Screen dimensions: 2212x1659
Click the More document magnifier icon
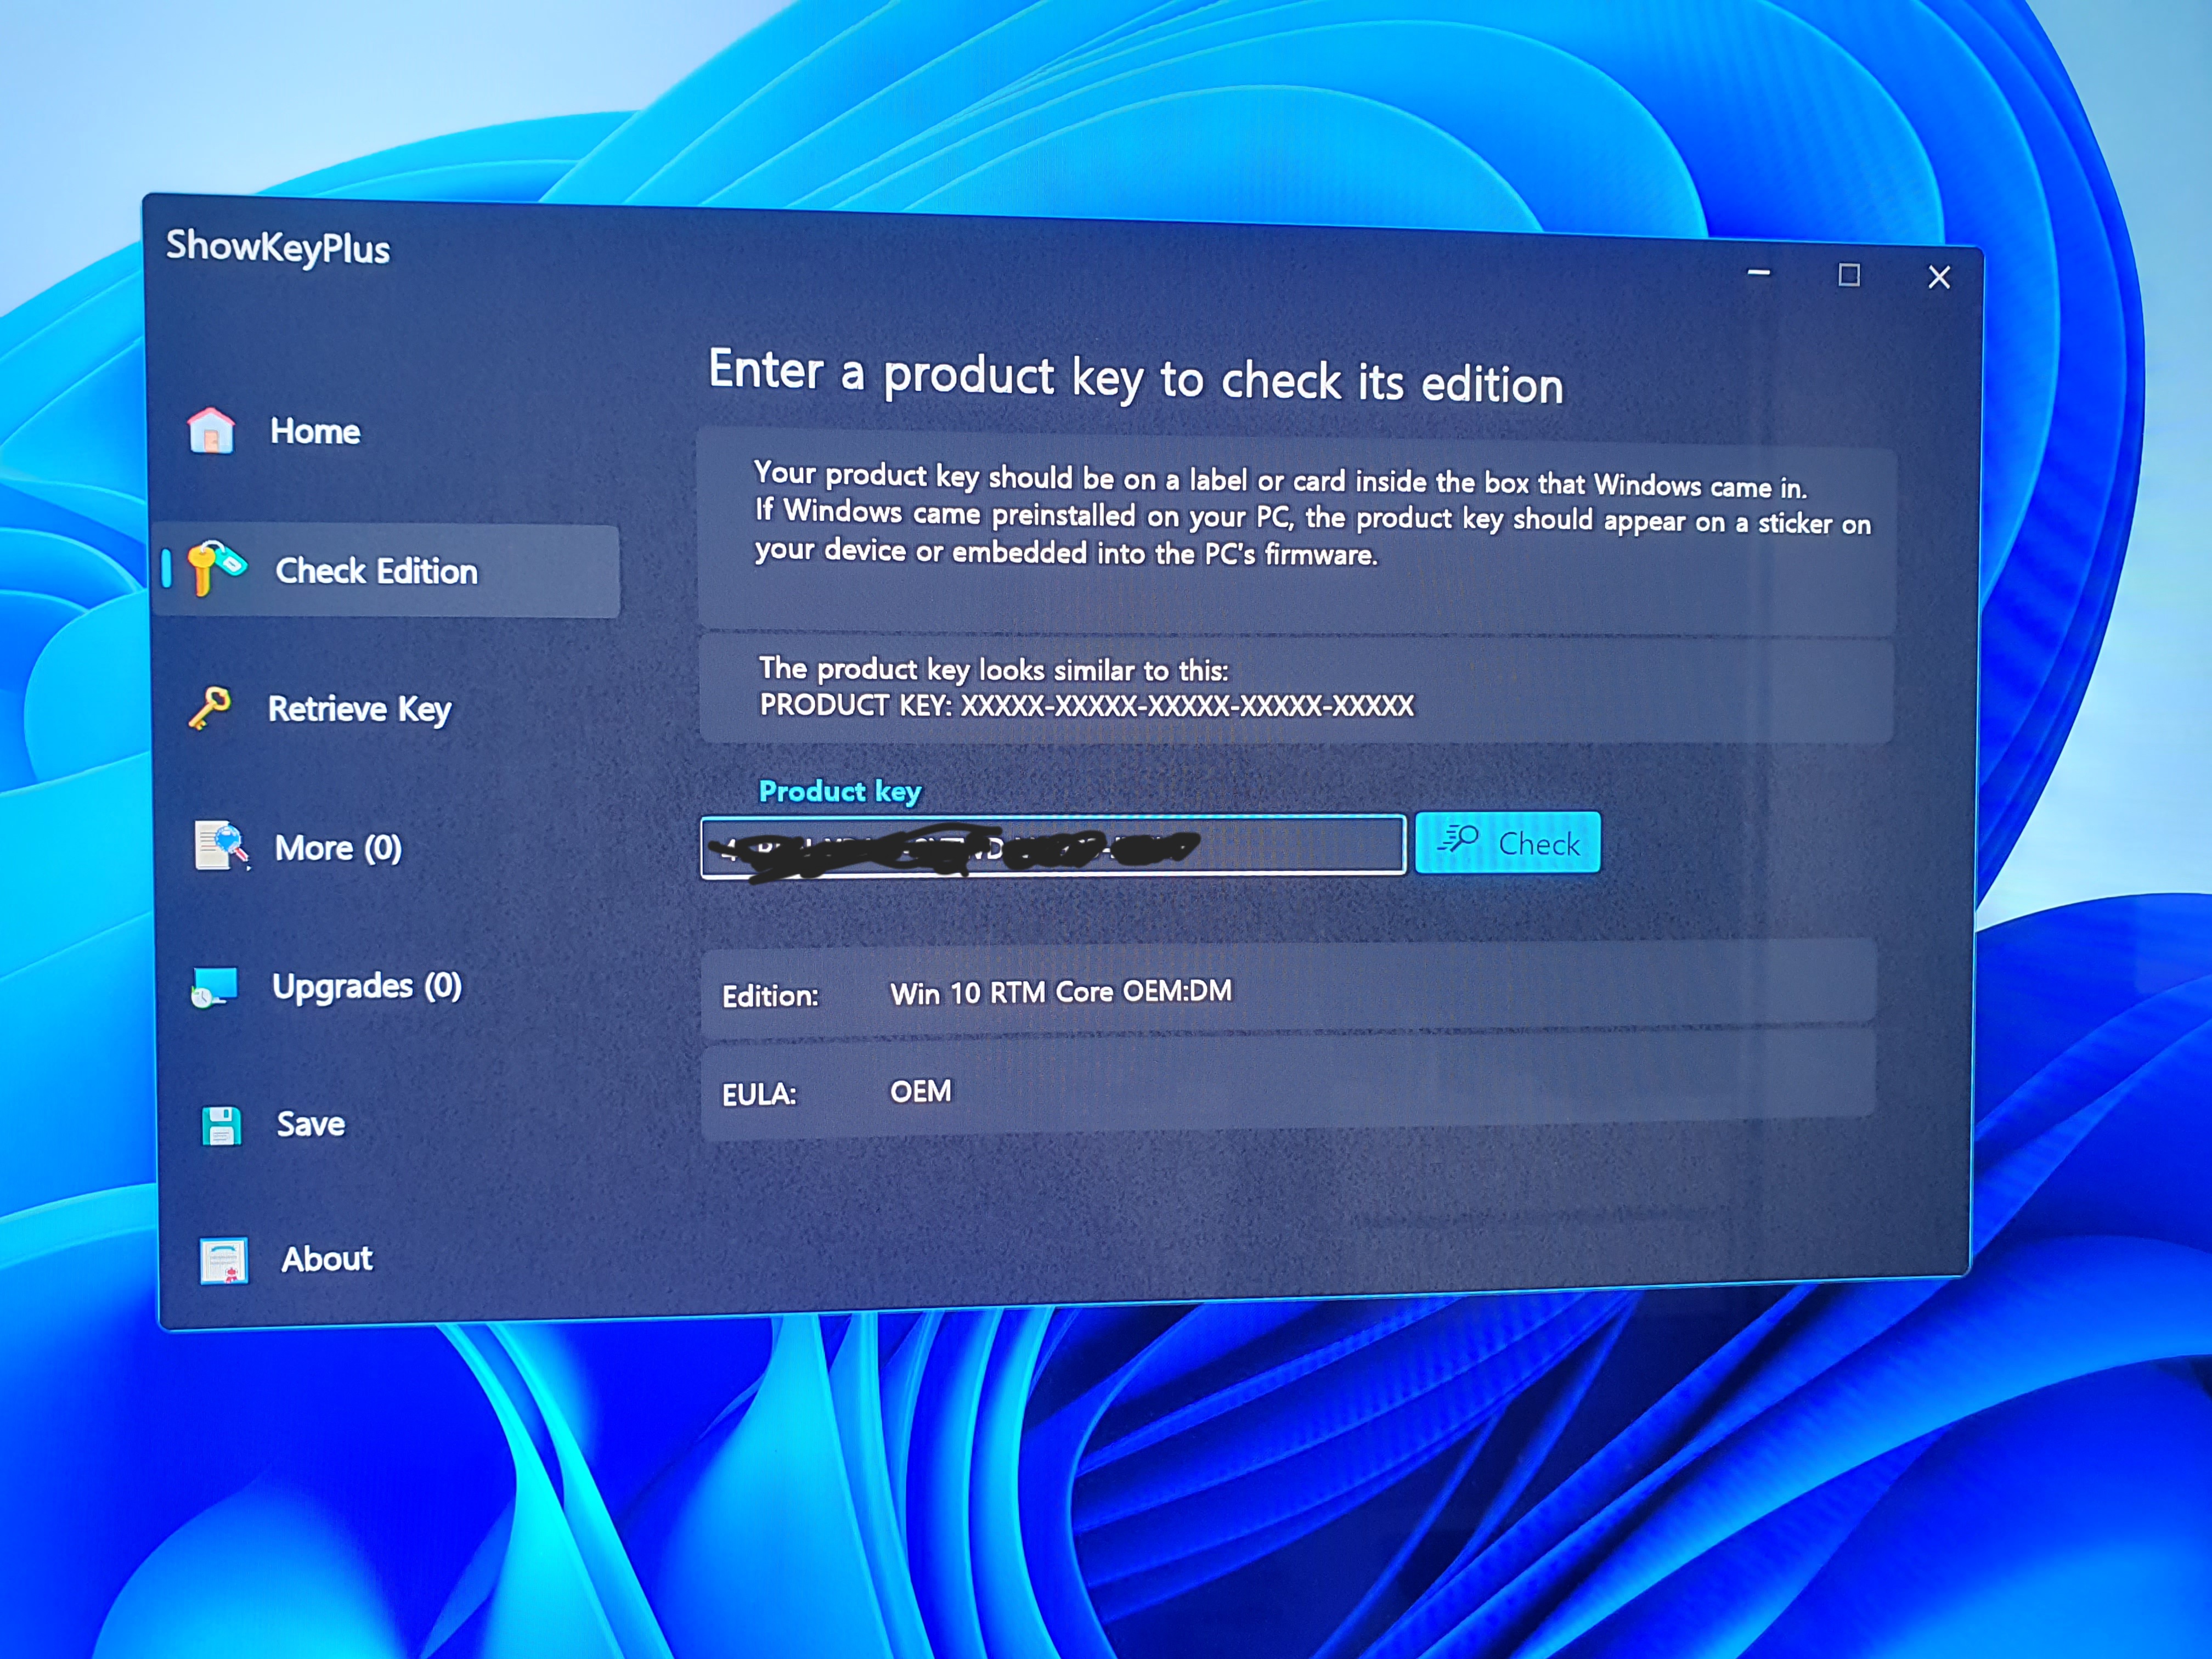click(x=222, y=846)
